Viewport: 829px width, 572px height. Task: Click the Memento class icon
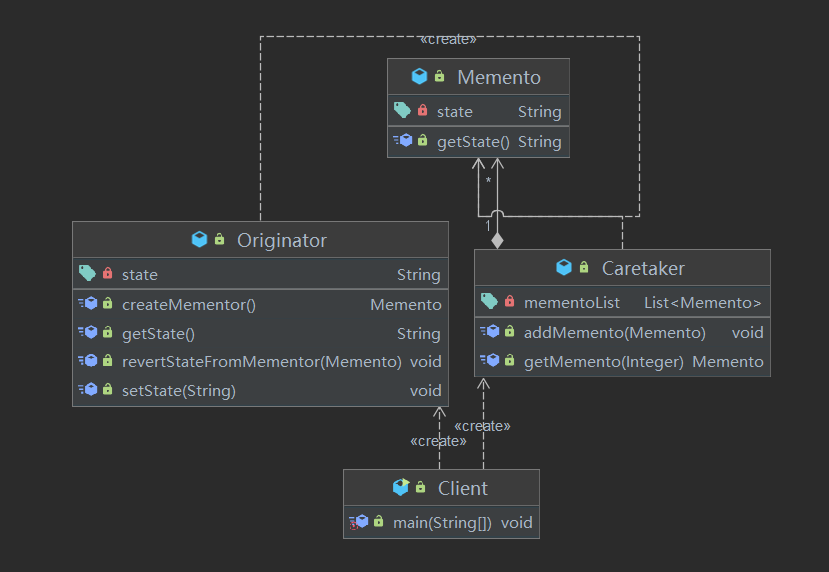[x=419, y=77]
